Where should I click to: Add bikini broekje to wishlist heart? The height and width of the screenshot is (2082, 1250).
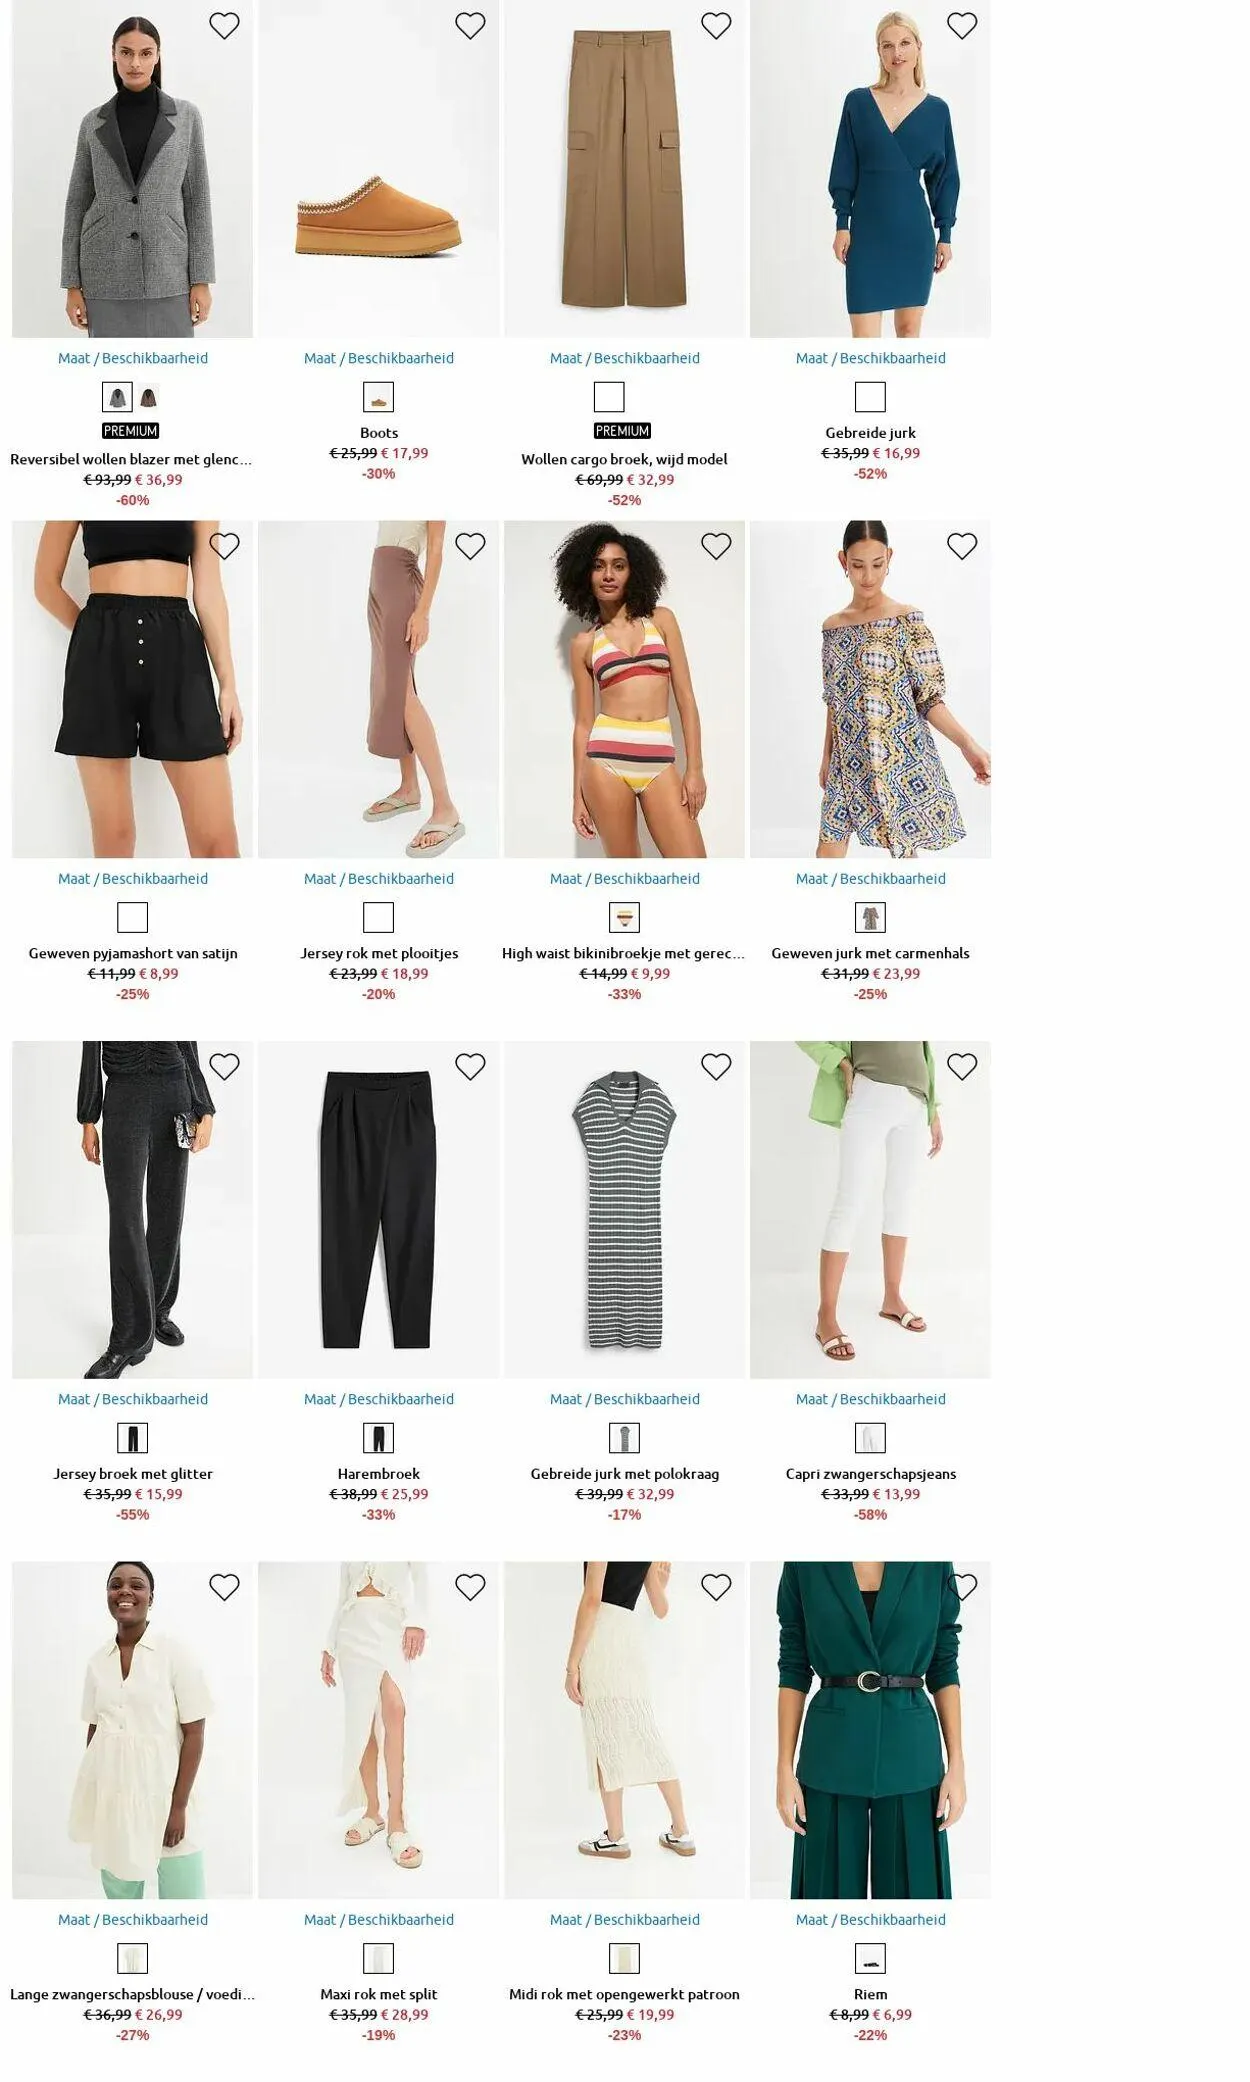[716, 546]
